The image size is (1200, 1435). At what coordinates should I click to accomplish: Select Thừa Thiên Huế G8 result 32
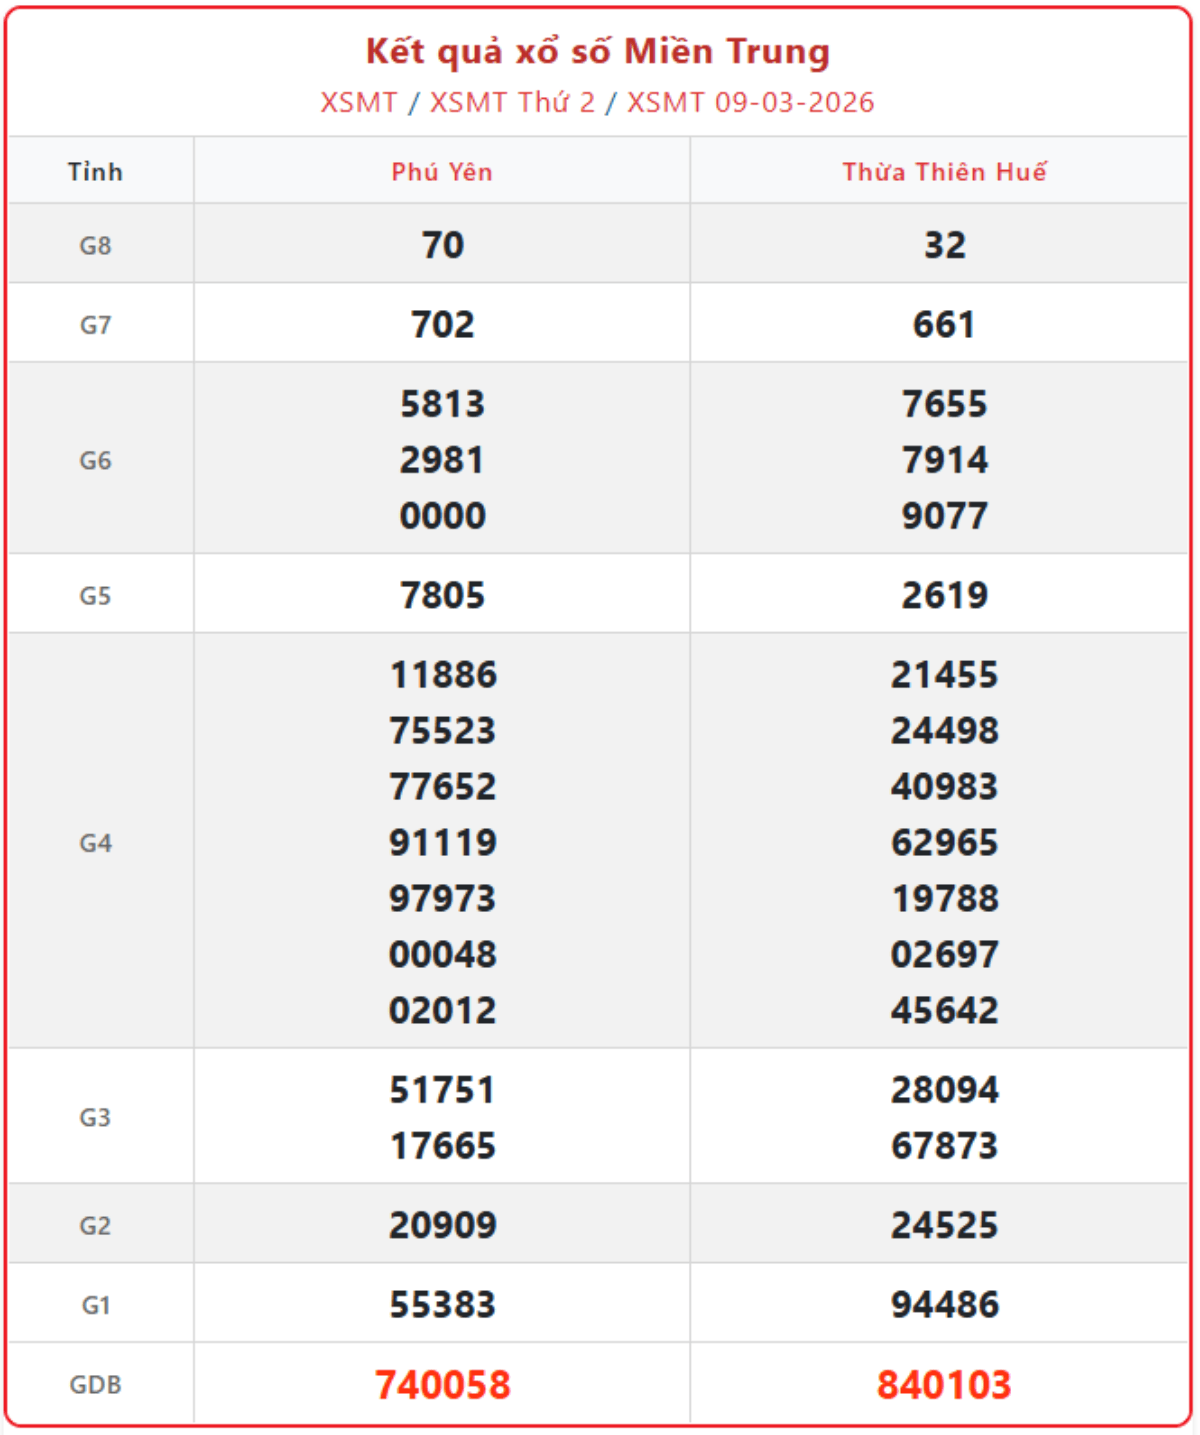coord(944,245)
